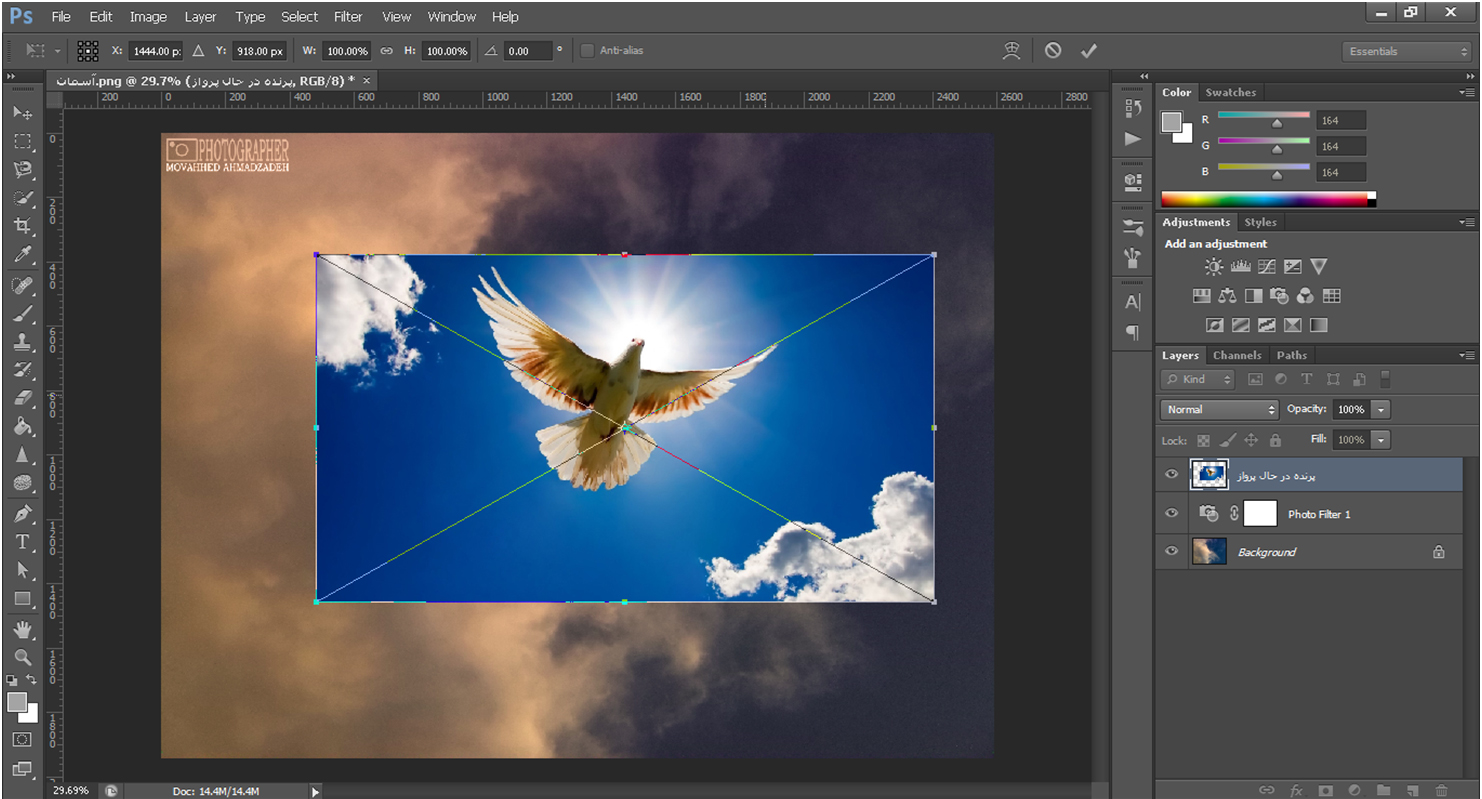Switch to the Paths tab
The image size is (1482, 799).
[x=1291, y=355]
